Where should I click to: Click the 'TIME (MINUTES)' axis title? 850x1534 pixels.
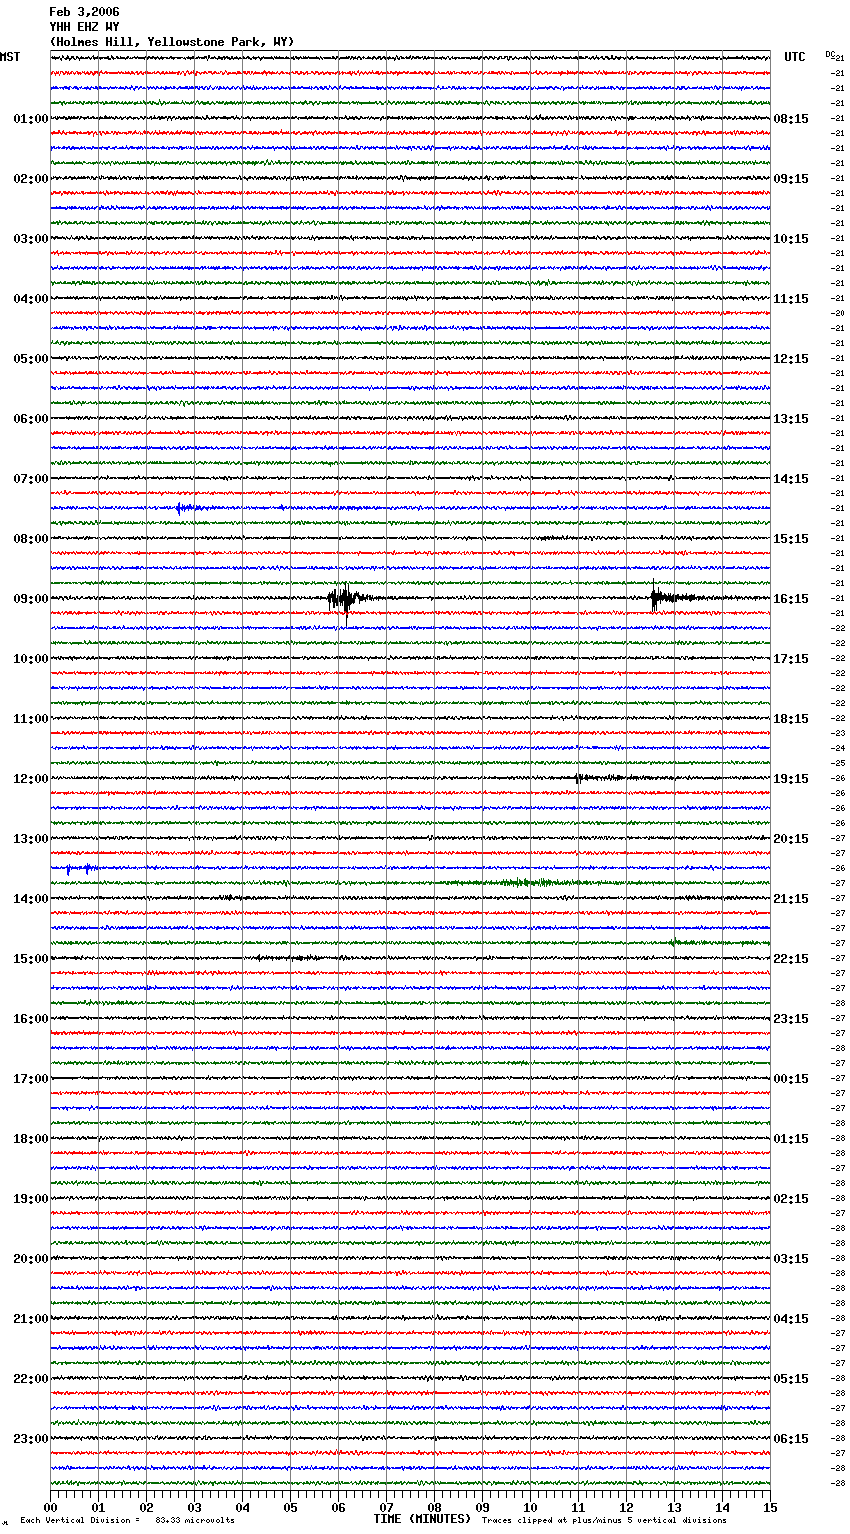click(x=422, y=1519)
